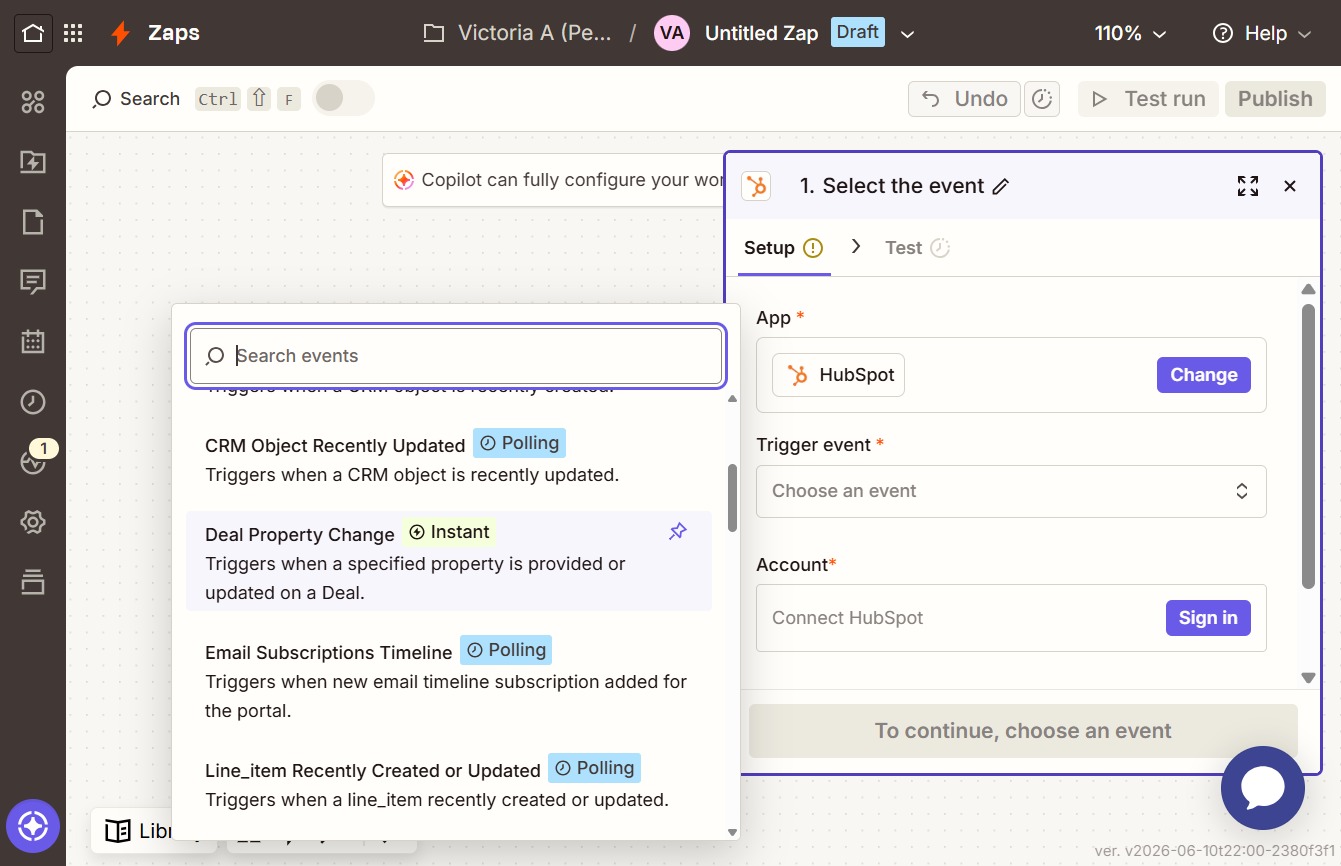
Task: Select Email Subscriptions Timeline event
Action: [449, 679]
